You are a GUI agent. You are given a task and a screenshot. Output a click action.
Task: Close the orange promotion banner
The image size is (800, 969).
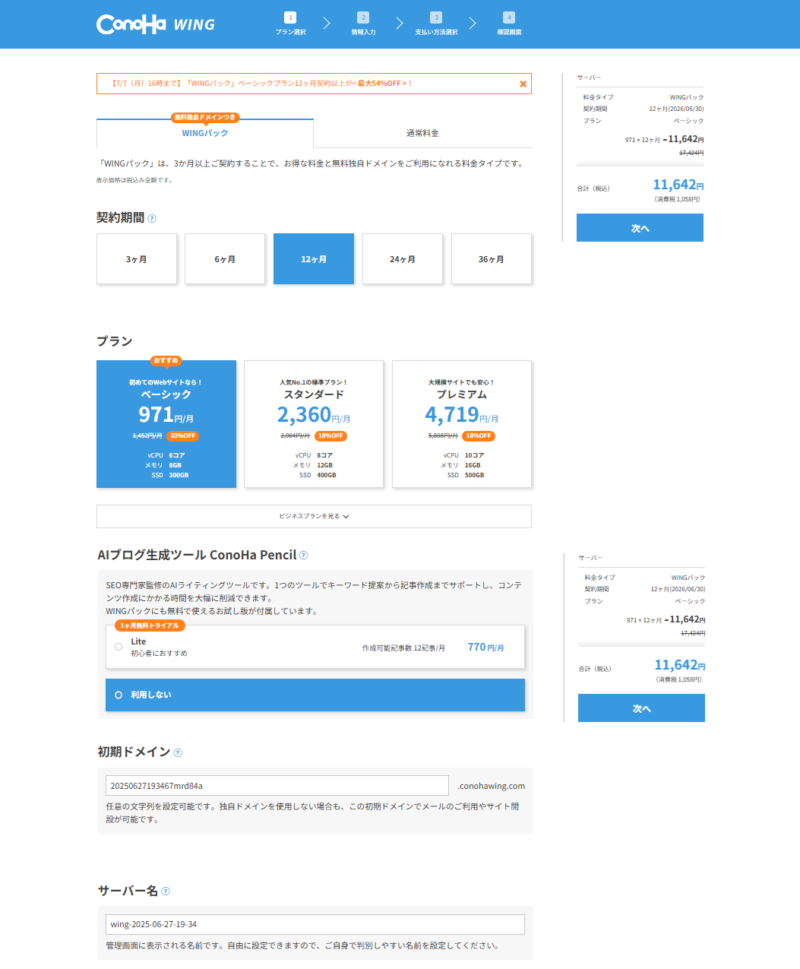coord(523,83)
